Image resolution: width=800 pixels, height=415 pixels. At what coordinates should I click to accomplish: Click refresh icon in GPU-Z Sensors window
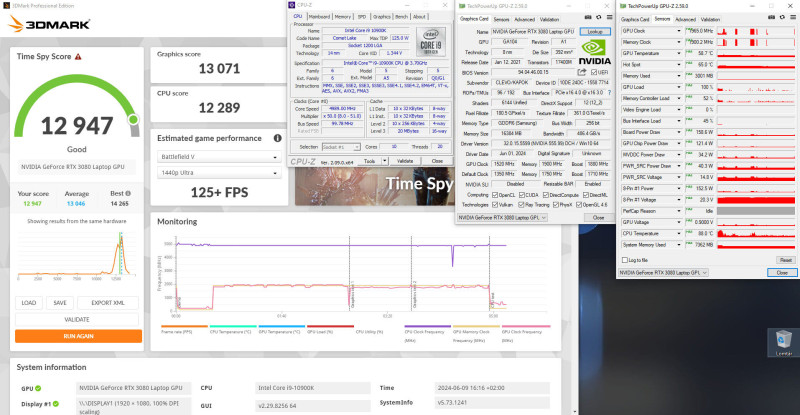(x=783, y=17)
